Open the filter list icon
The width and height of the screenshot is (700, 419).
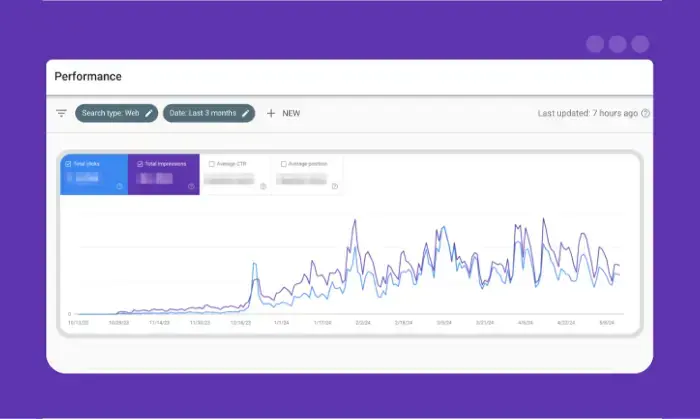point(61,113)
